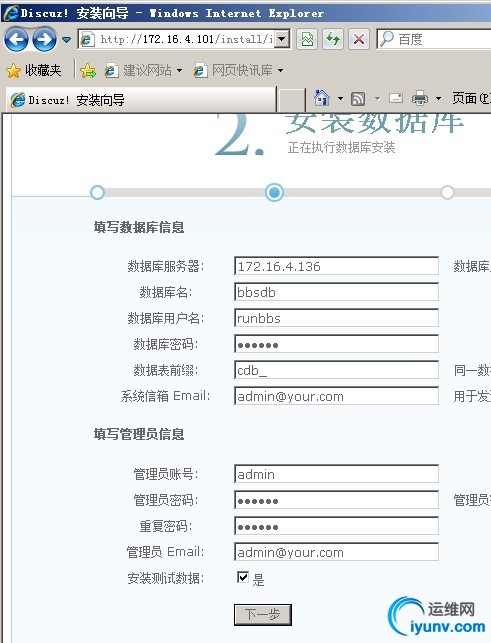Click the active second progress step circle
Image resolution: width=491 pixels, height=643 pixels.
[274, 192]
